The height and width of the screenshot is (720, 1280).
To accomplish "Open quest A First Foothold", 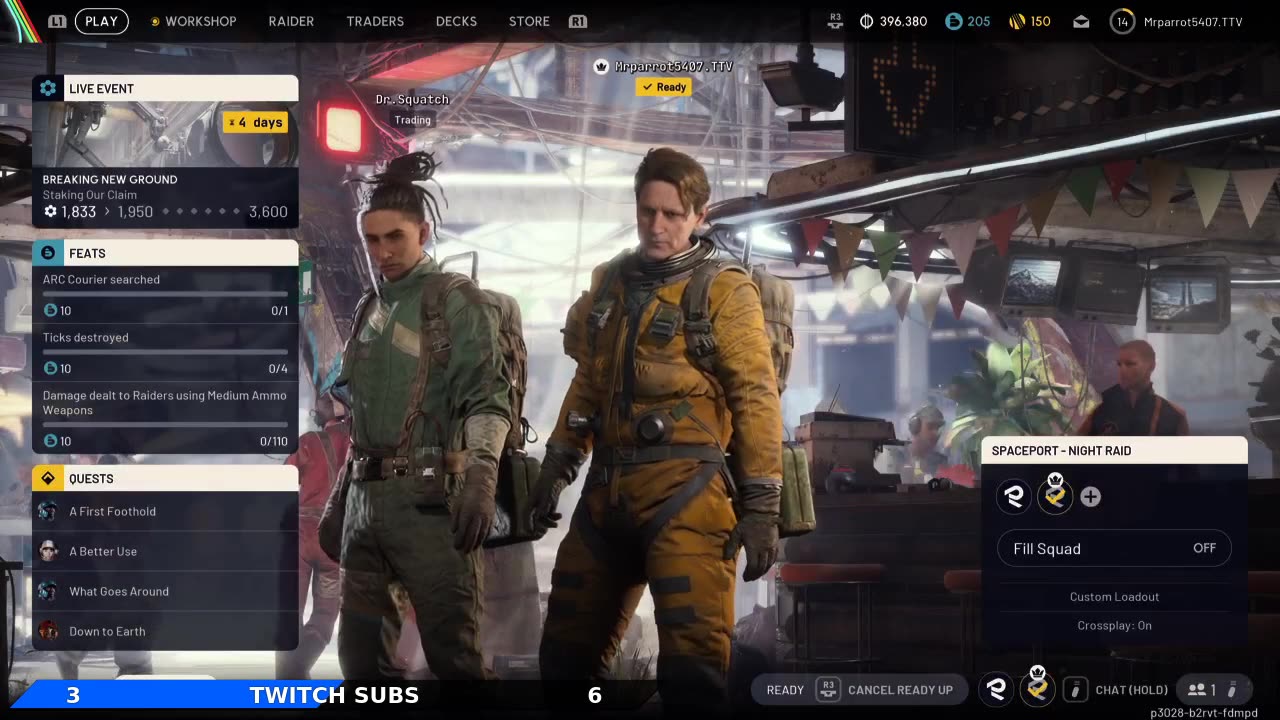I will coord(165,511).
